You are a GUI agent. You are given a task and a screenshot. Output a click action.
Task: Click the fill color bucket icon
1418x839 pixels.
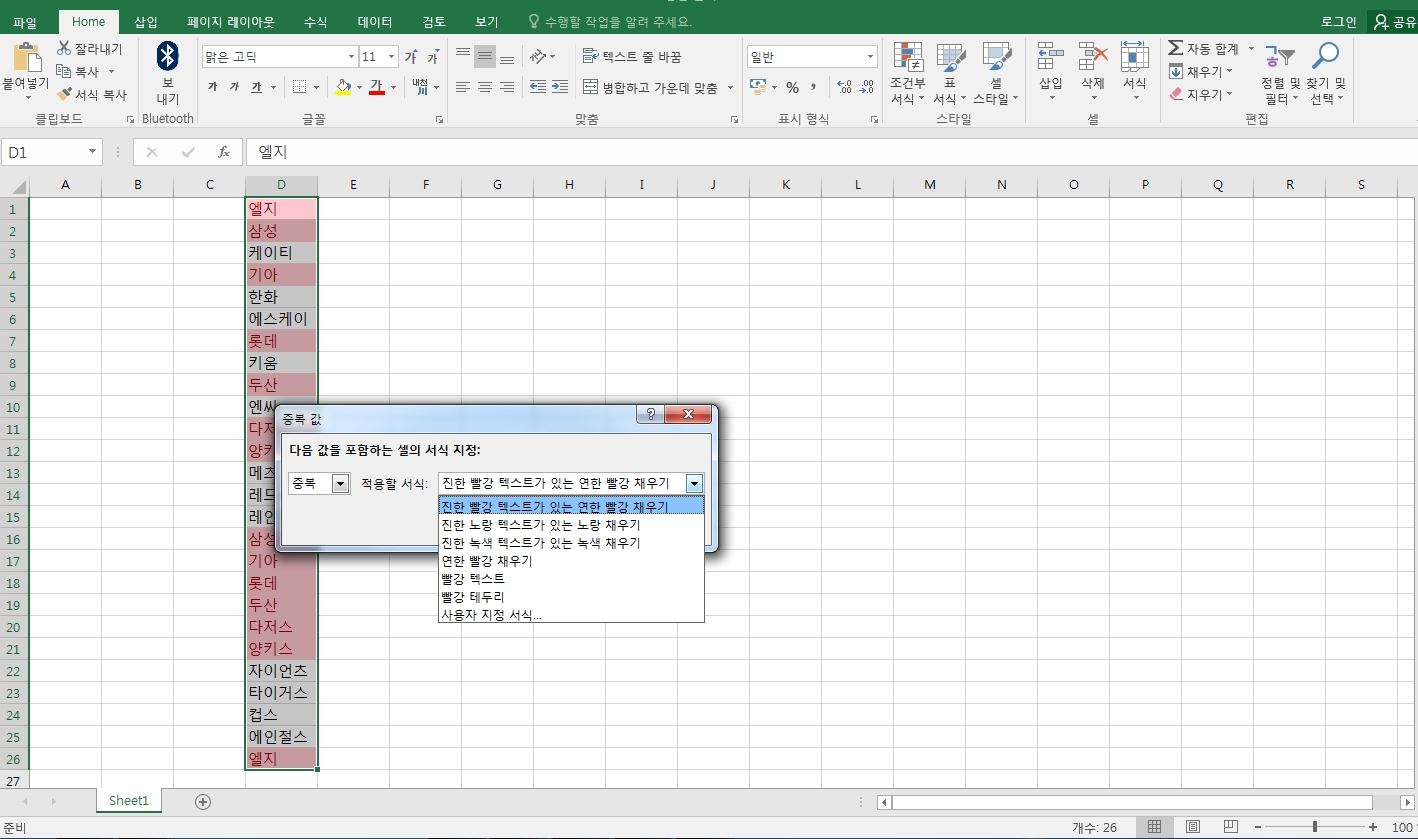tap(344, 87)
